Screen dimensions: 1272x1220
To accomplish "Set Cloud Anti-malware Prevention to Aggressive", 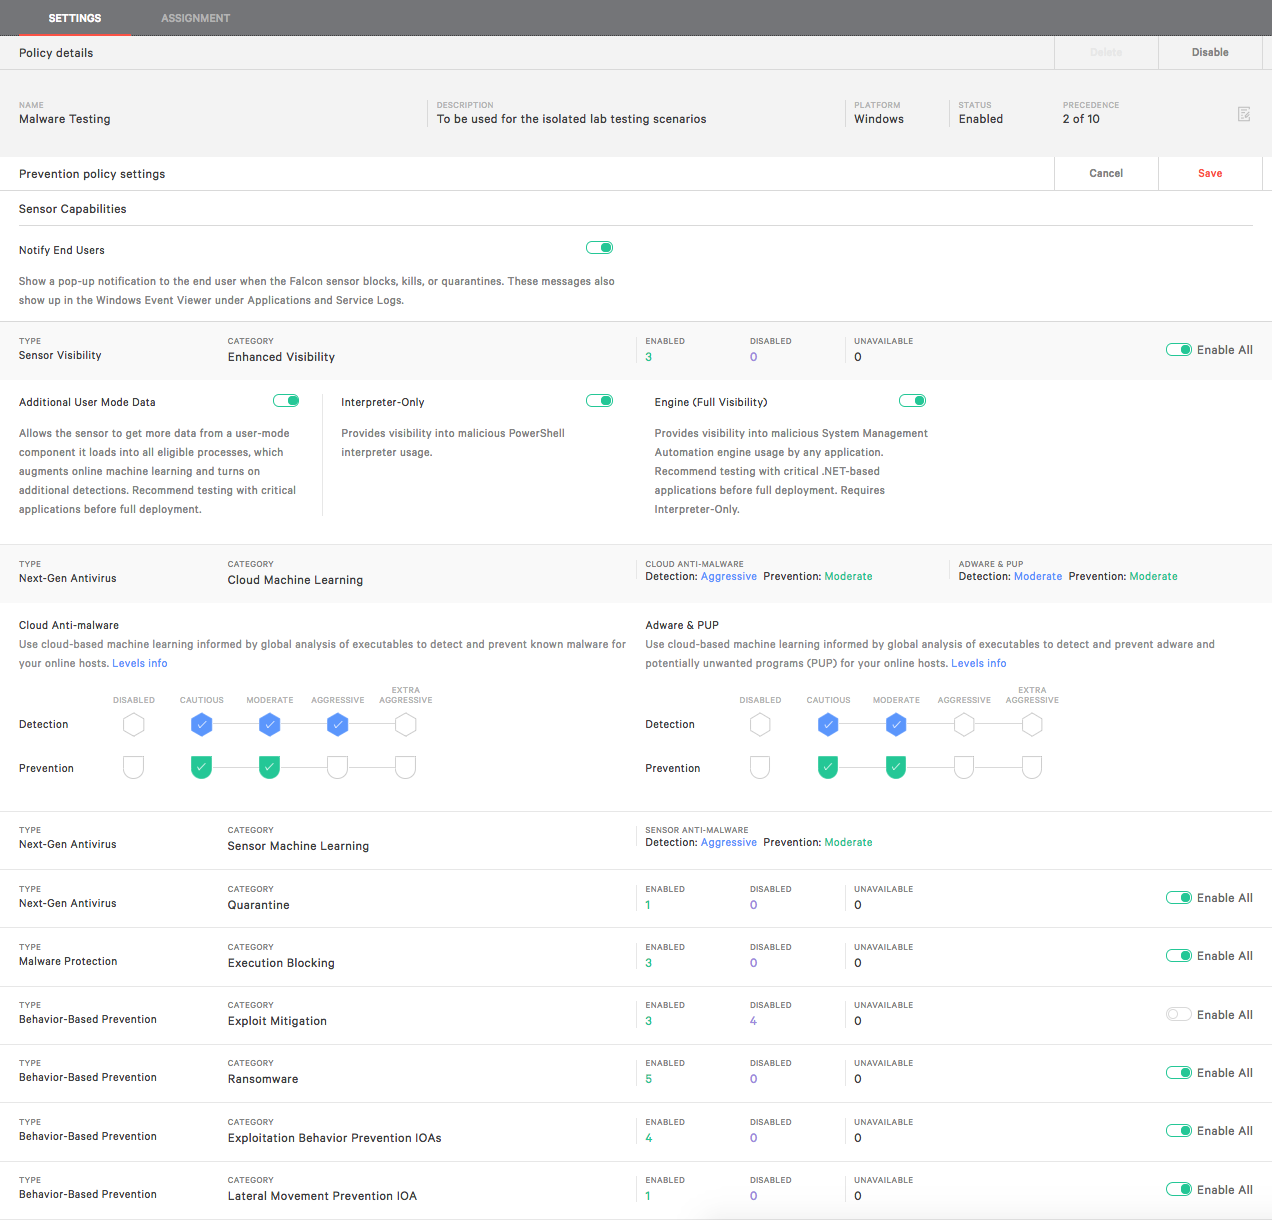I will coord(338,767).
